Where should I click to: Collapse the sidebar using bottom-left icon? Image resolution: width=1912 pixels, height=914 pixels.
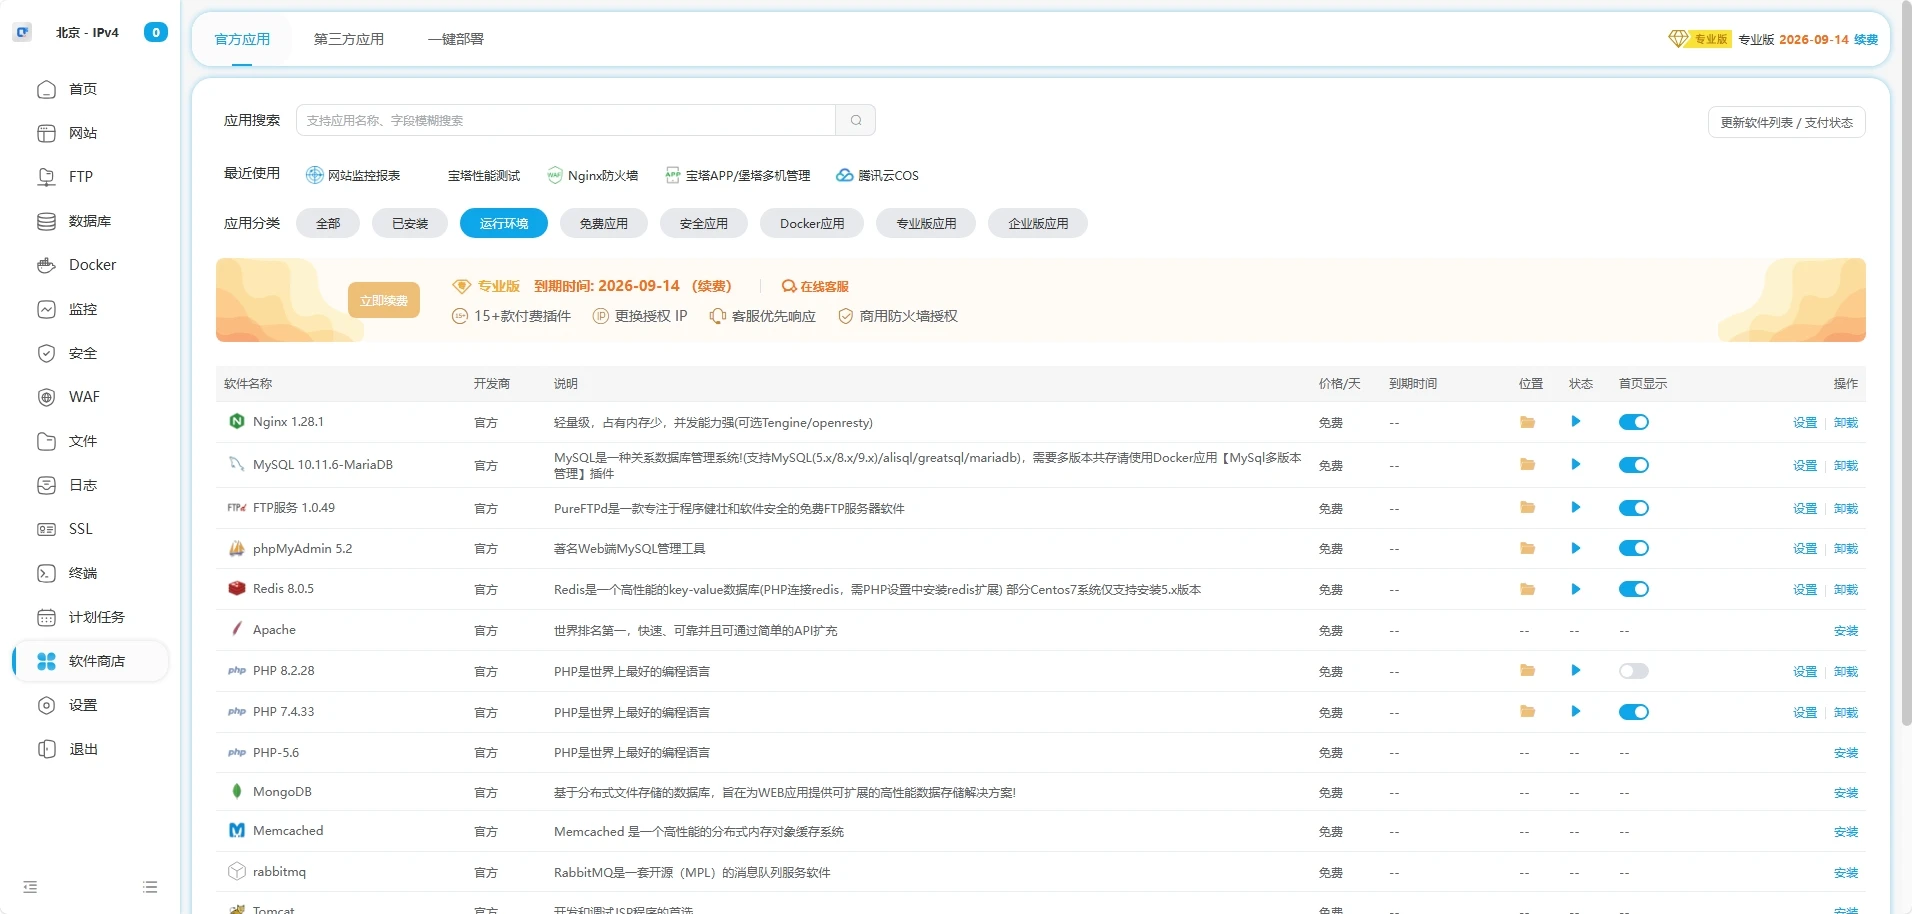pyautogui.click(x=30, y=887)
